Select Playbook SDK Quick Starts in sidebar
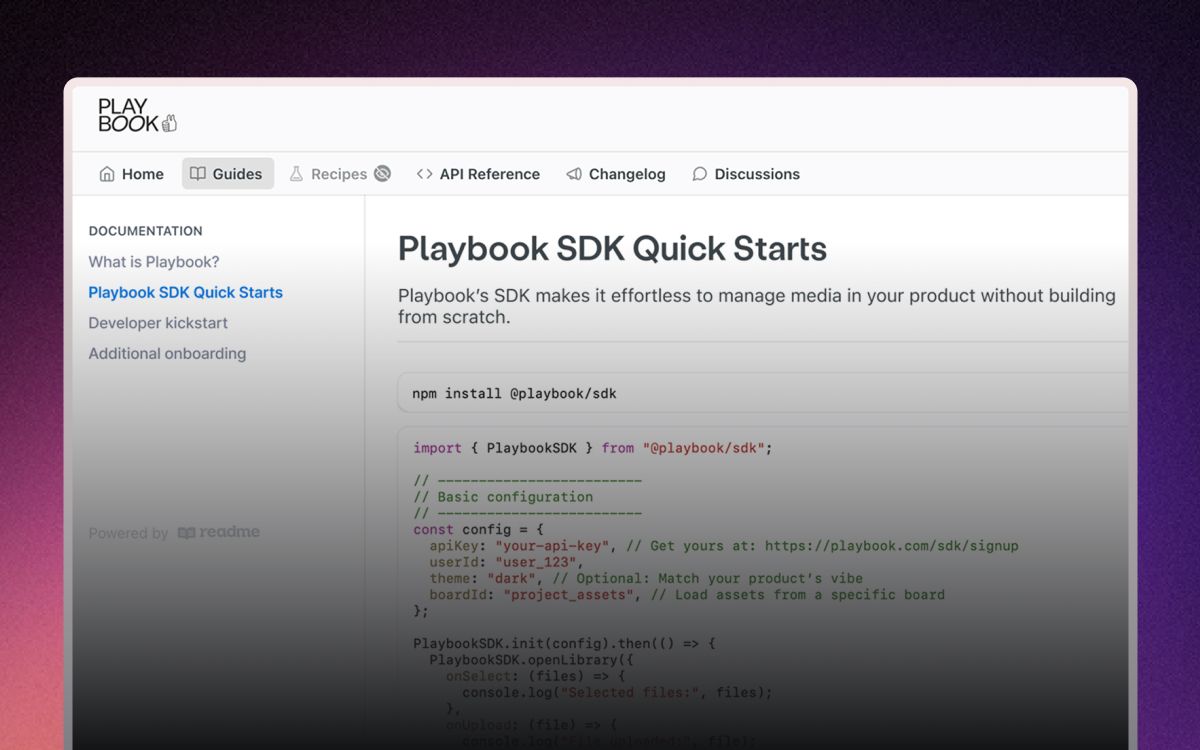The width and height of the screenshot is (1200, 750). pyautogui.click(x=186, y=293)
